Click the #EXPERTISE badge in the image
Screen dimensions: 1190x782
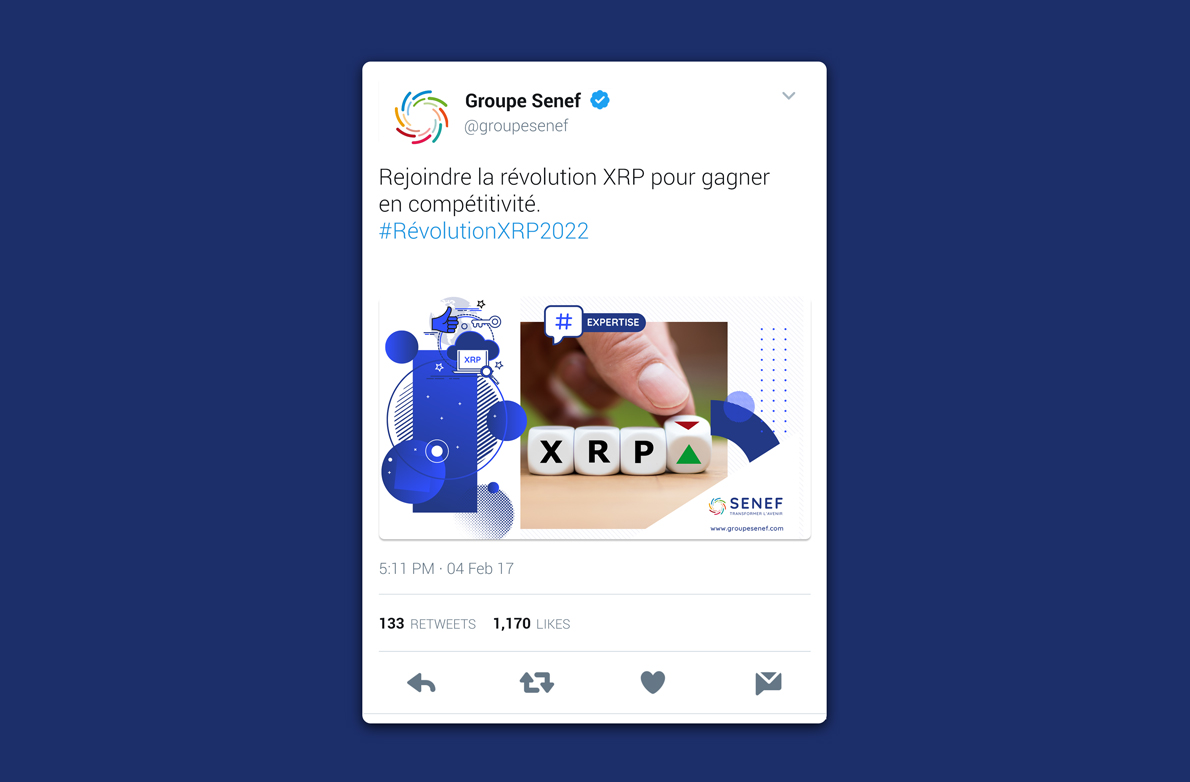coord(595,323)
